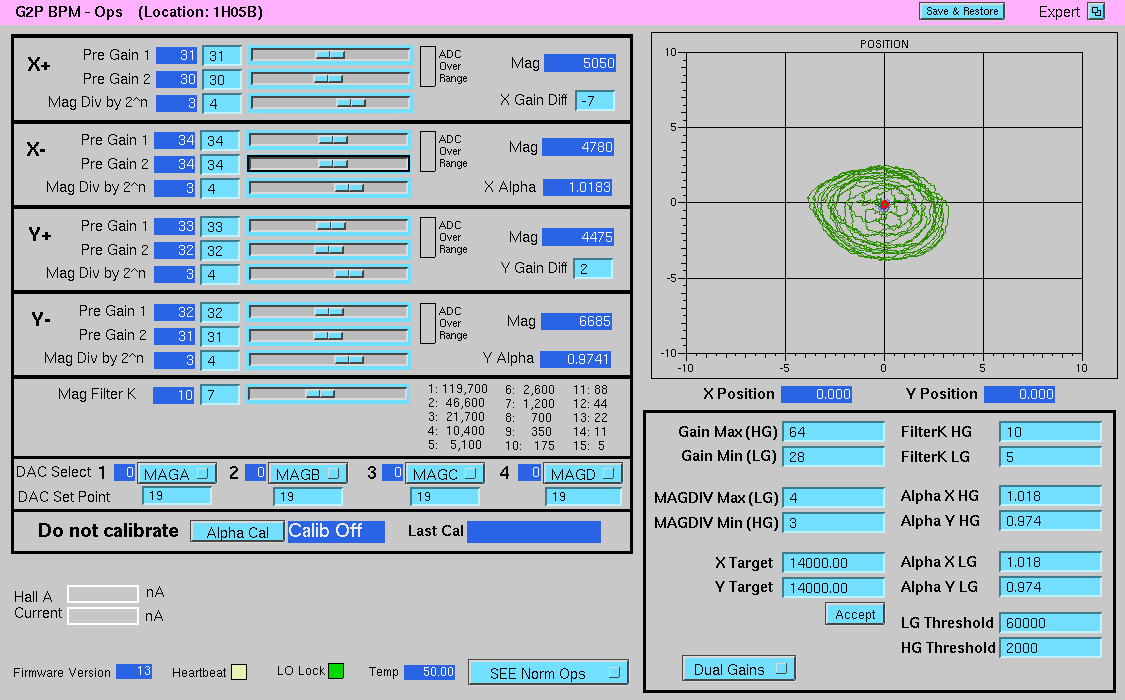Click the Temp readout 50.00

click(430, 672)
